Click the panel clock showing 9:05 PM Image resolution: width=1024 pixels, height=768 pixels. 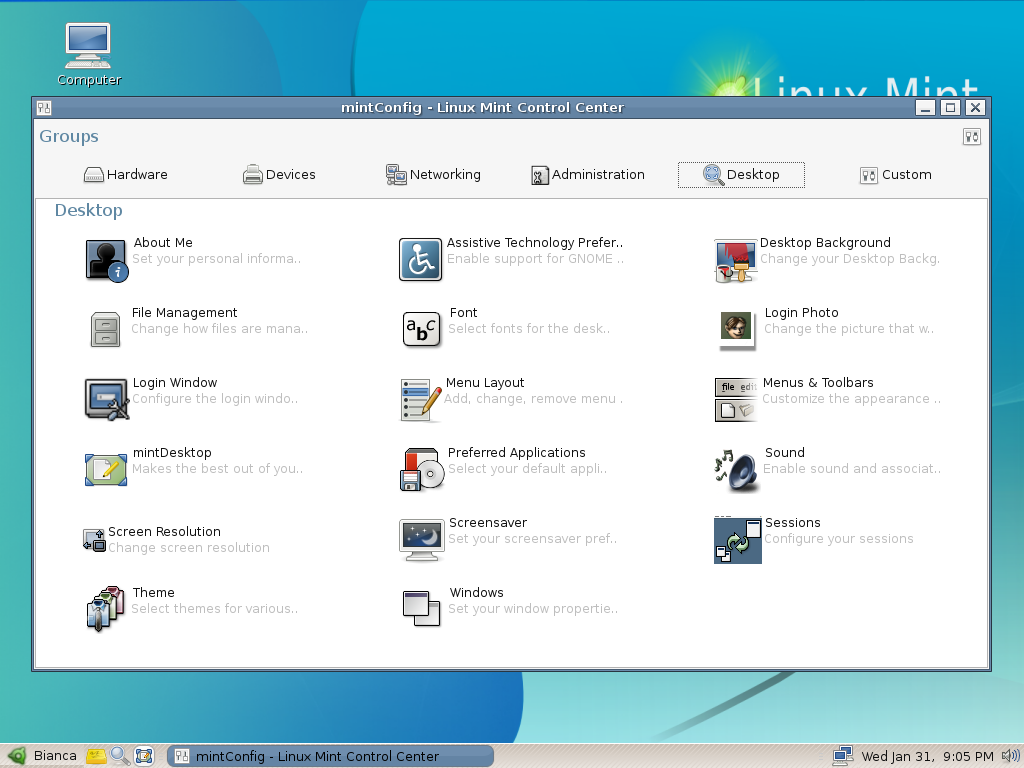coord(927,756)
